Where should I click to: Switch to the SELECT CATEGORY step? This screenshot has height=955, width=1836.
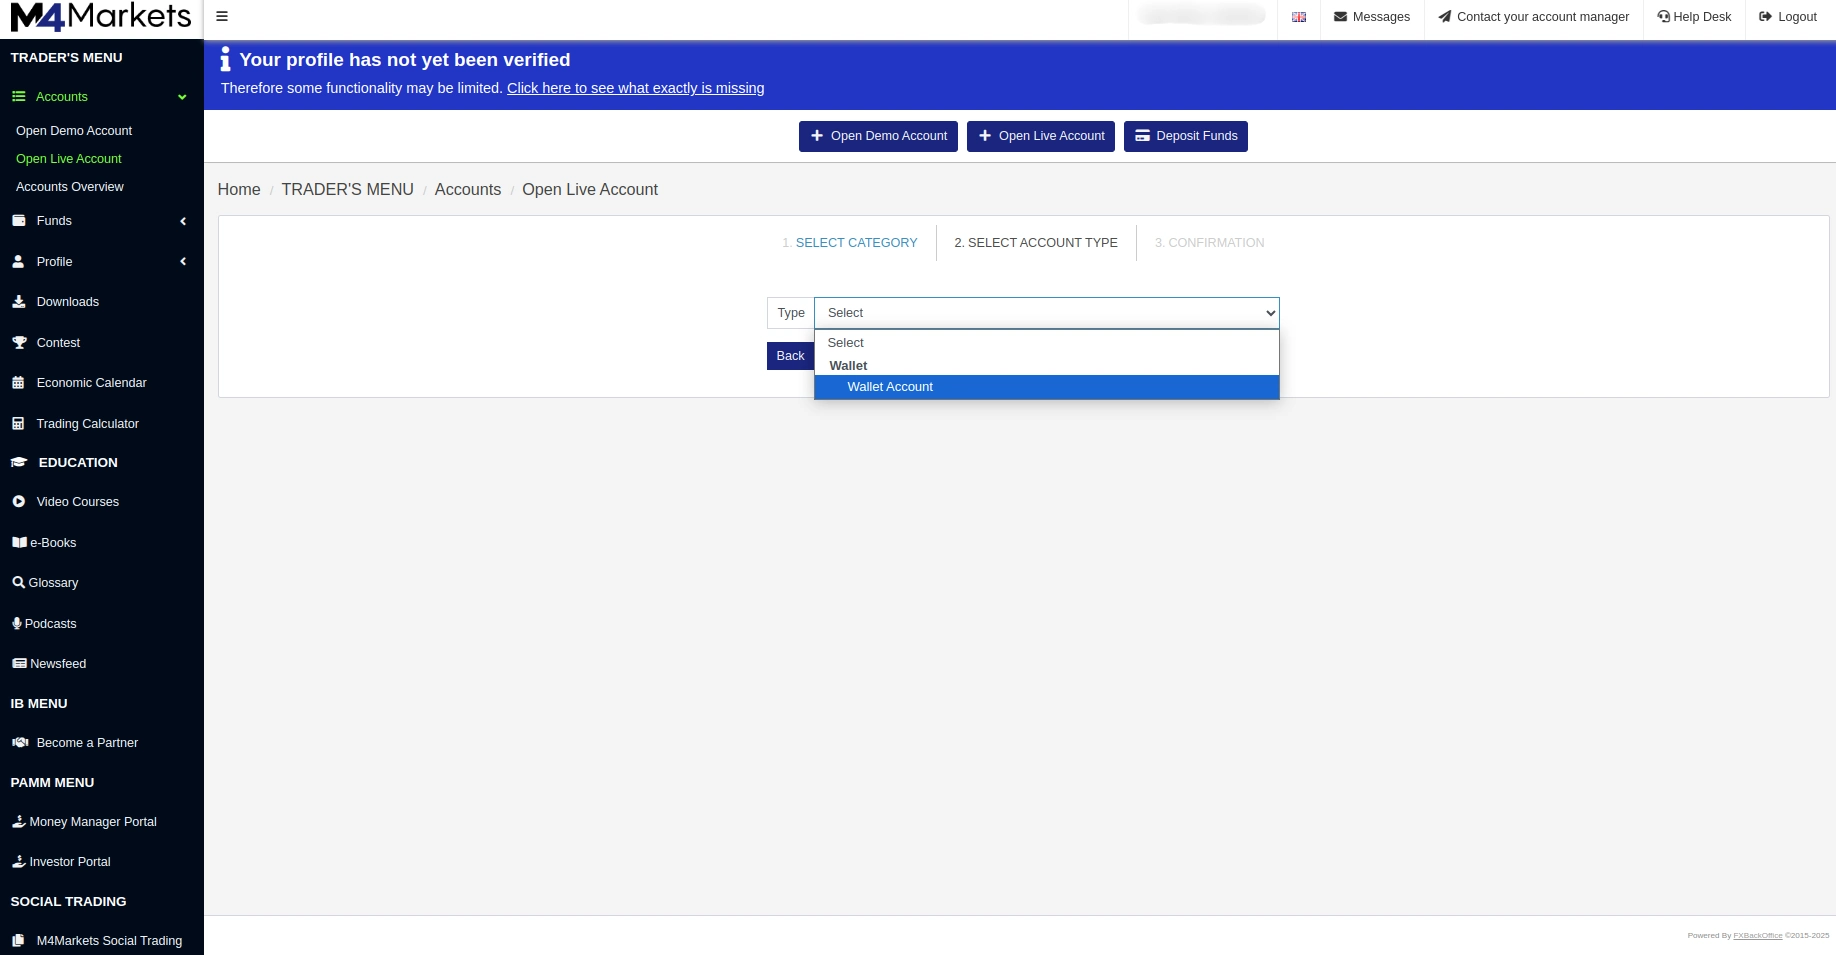pyautogui.click(x=850, y=242)
